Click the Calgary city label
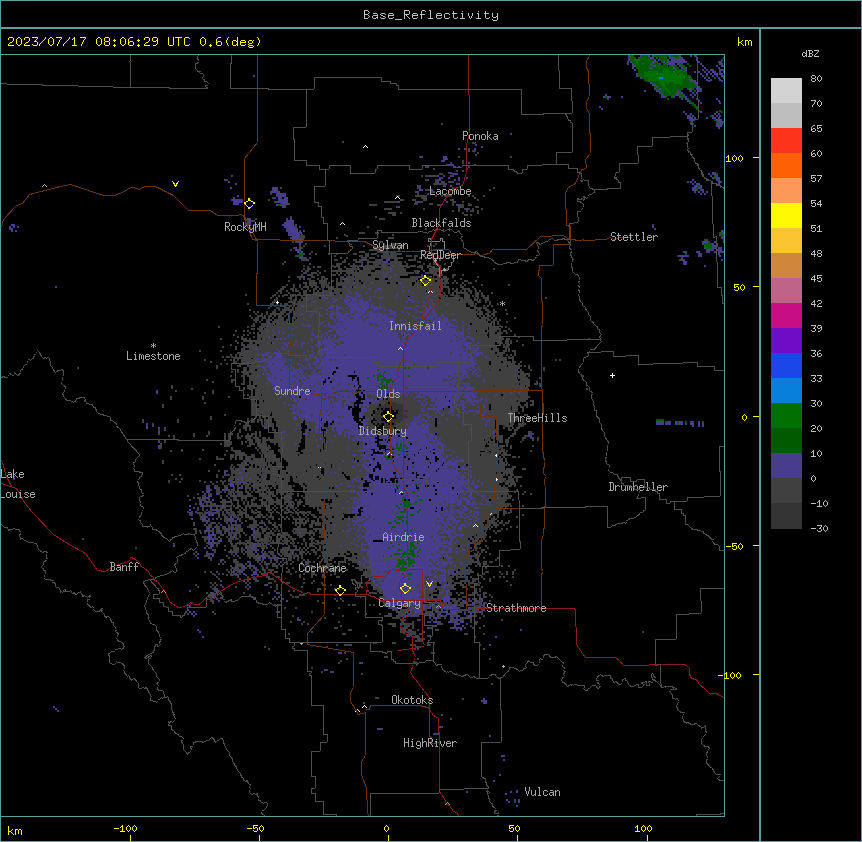Viewport: 862px width, 842px height. [x=400, y=603]
